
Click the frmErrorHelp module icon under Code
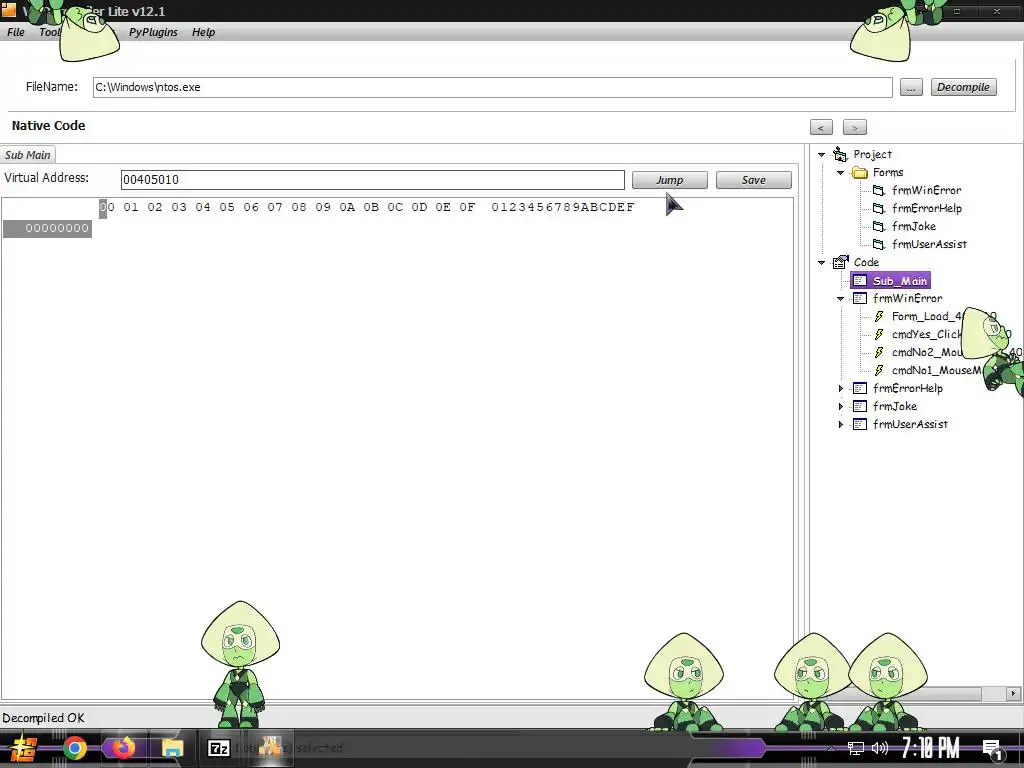860,389
